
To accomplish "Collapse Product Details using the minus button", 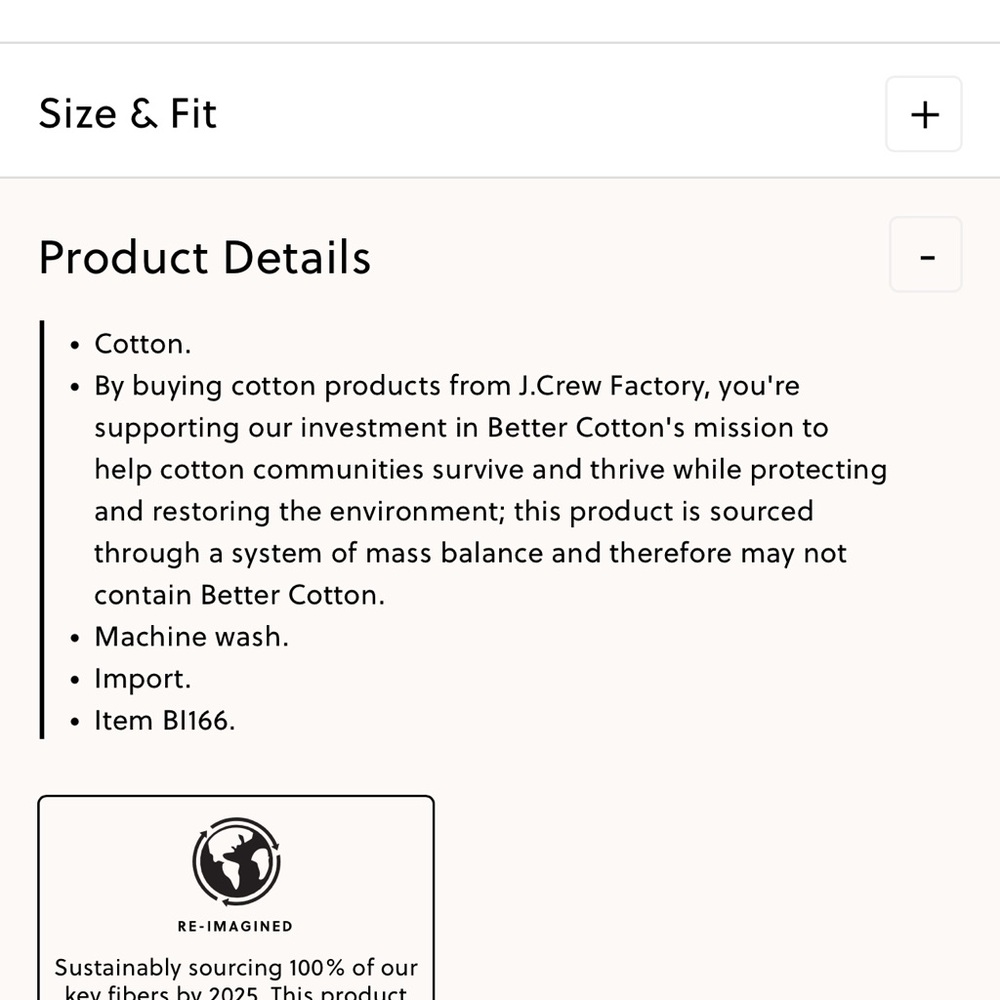I will pos(926,255).
